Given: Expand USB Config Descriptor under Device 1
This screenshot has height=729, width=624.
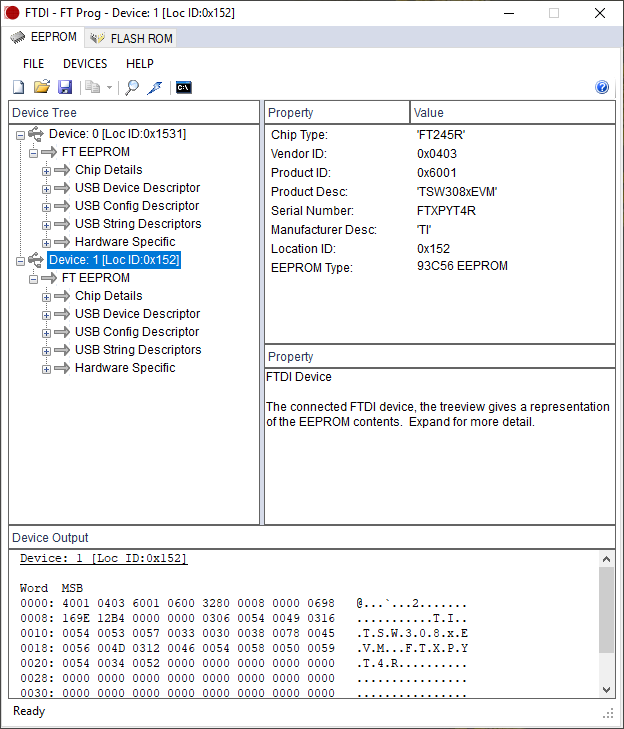Looking at the screenshot, I should [46, 333].
